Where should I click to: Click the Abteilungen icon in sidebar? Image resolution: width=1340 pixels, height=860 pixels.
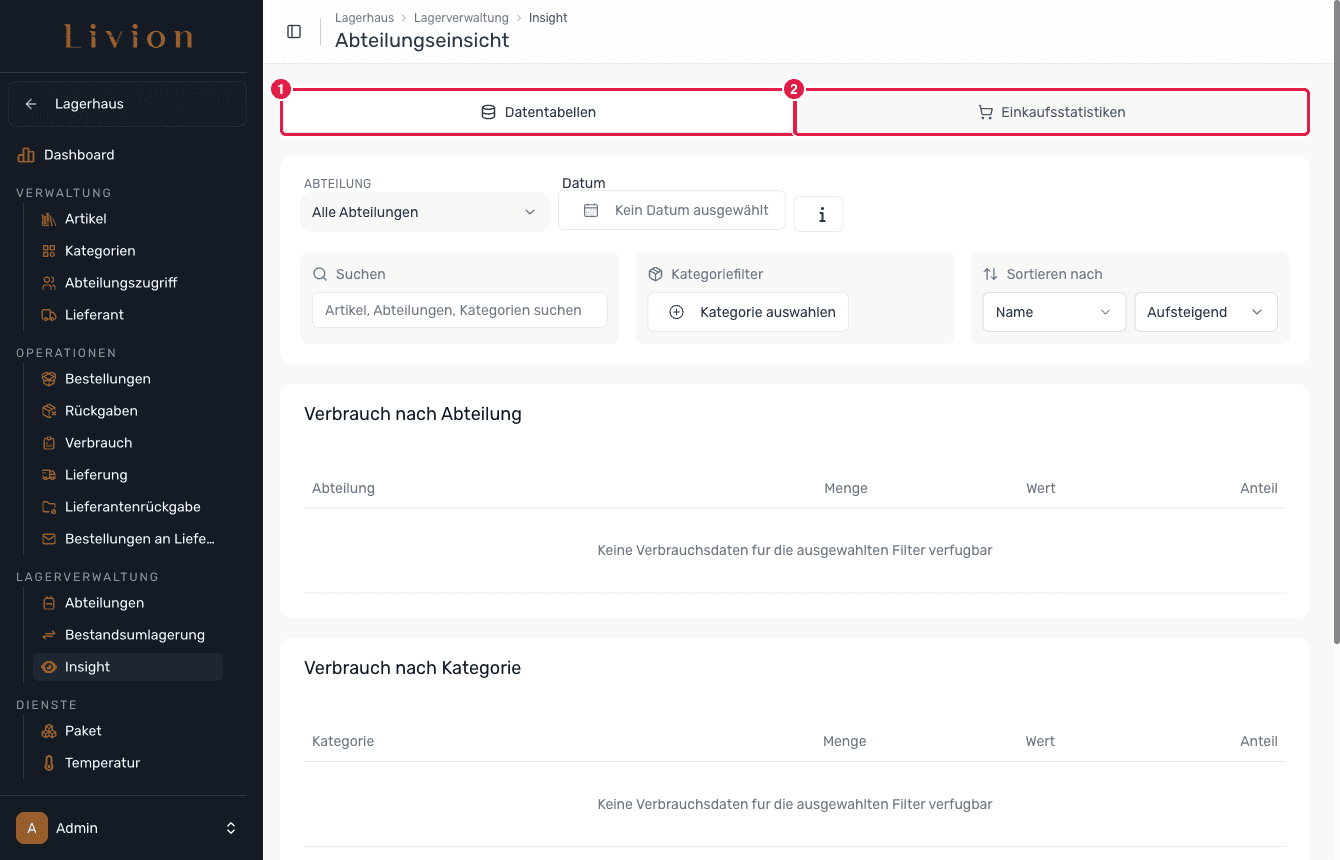tap(49, 603)
